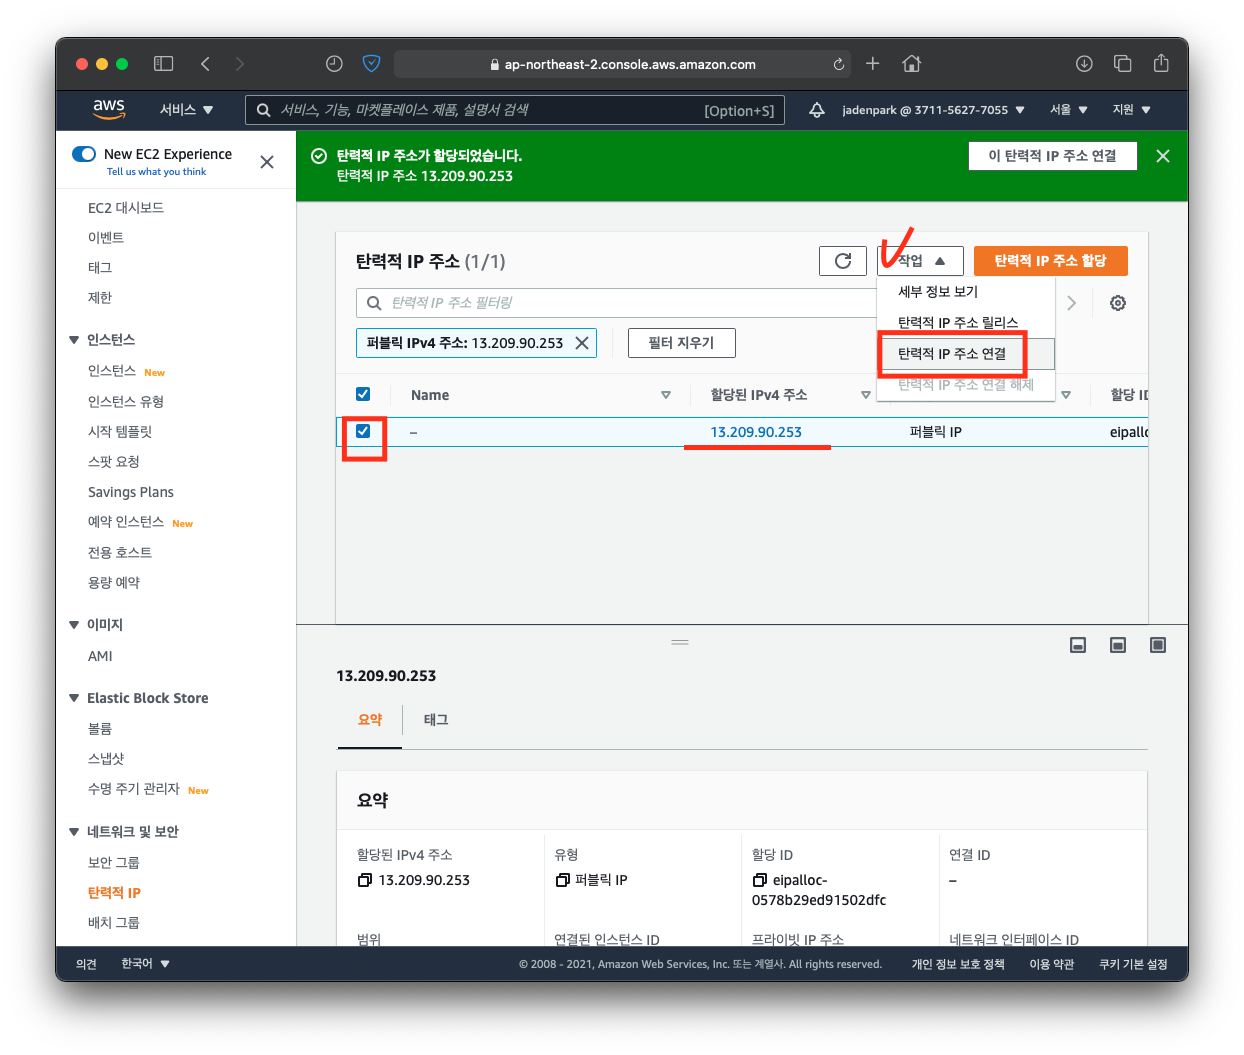Open EC2 대시보드 in sidebar
1244x1055 pixels.
pos(126,208)
